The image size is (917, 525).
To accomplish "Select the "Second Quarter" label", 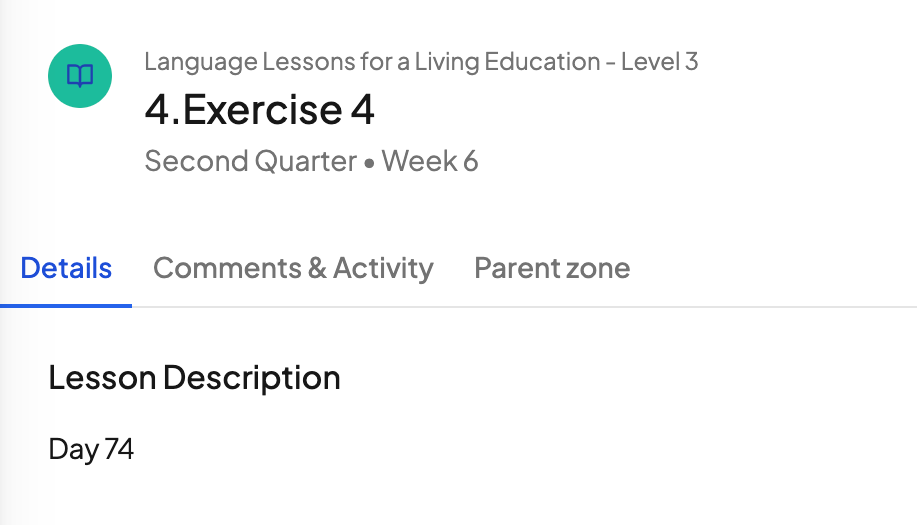I will (250, 161).
